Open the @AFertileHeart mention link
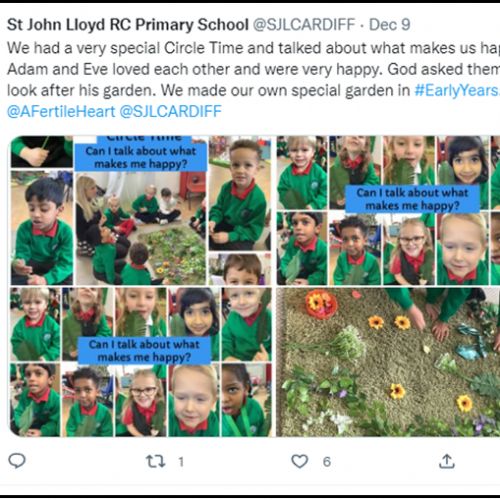 61,111
